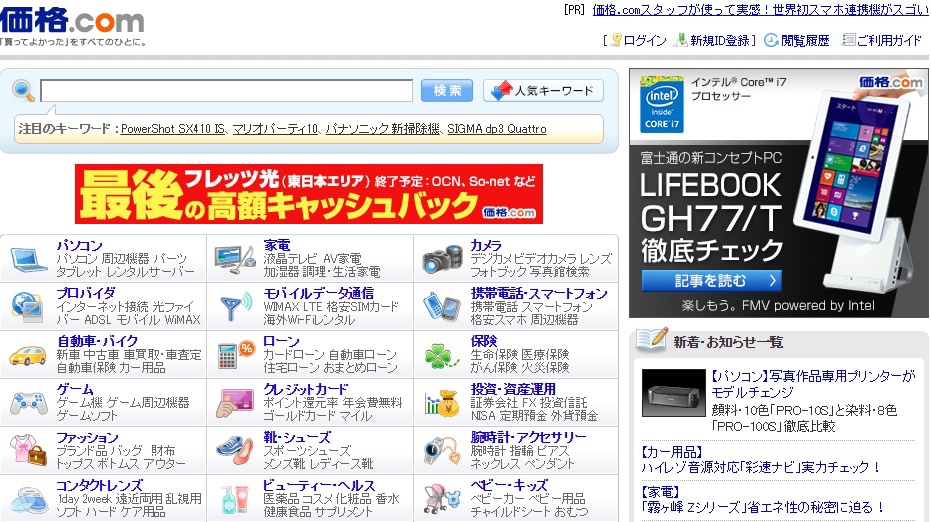Open the プロバイダ category heading
931x522 pixels.
pyautogui.click(x=86, y=293)
